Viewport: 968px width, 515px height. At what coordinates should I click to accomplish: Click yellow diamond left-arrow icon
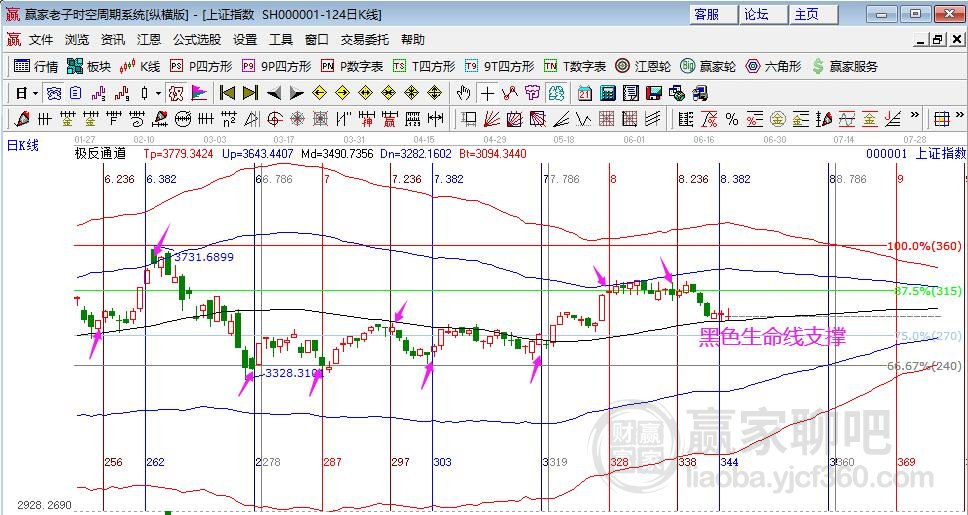[319, 94]
